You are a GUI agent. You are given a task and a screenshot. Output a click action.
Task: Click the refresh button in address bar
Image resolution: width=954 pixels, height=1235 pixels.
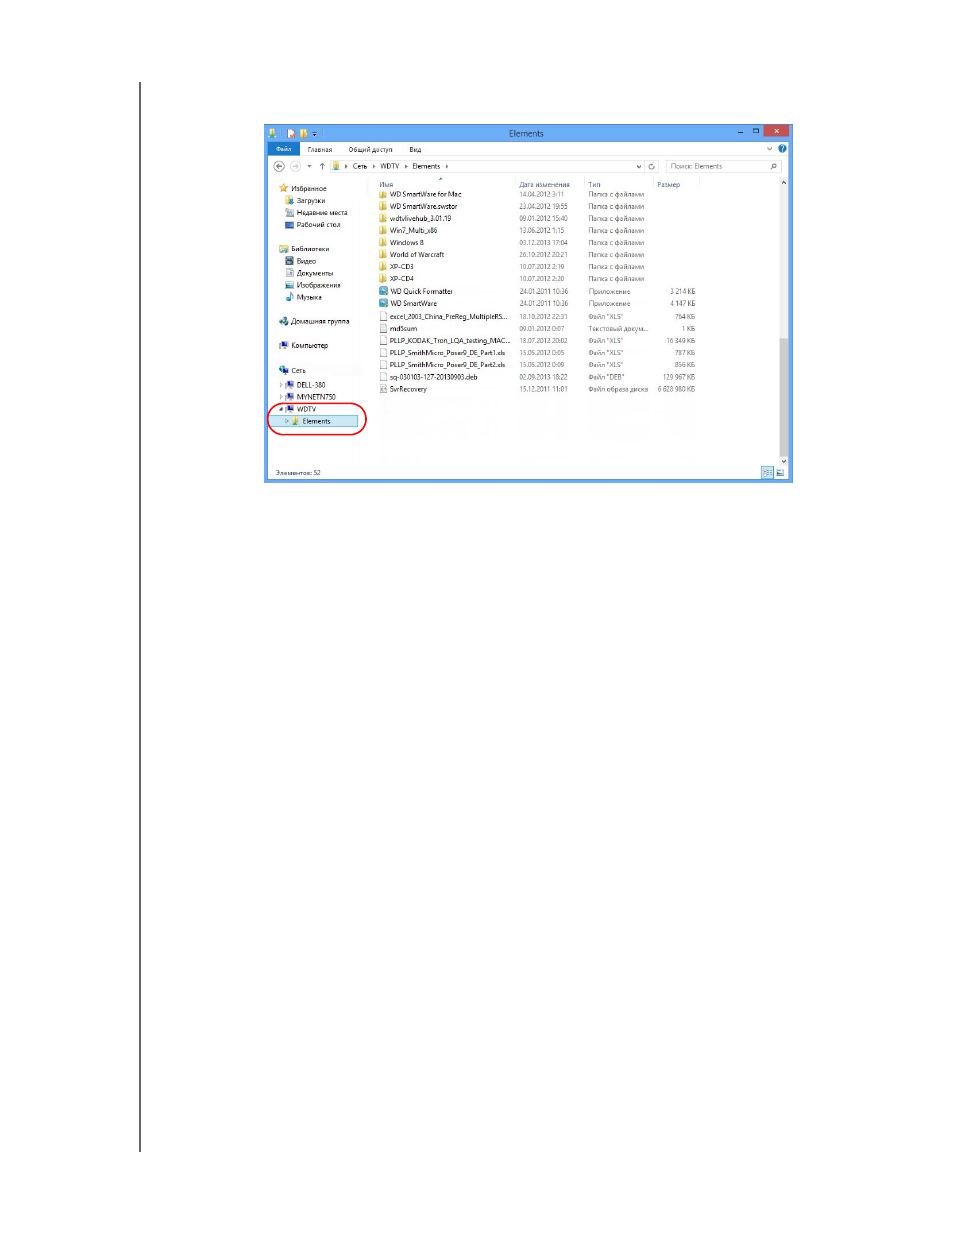(x=652, y=166)
